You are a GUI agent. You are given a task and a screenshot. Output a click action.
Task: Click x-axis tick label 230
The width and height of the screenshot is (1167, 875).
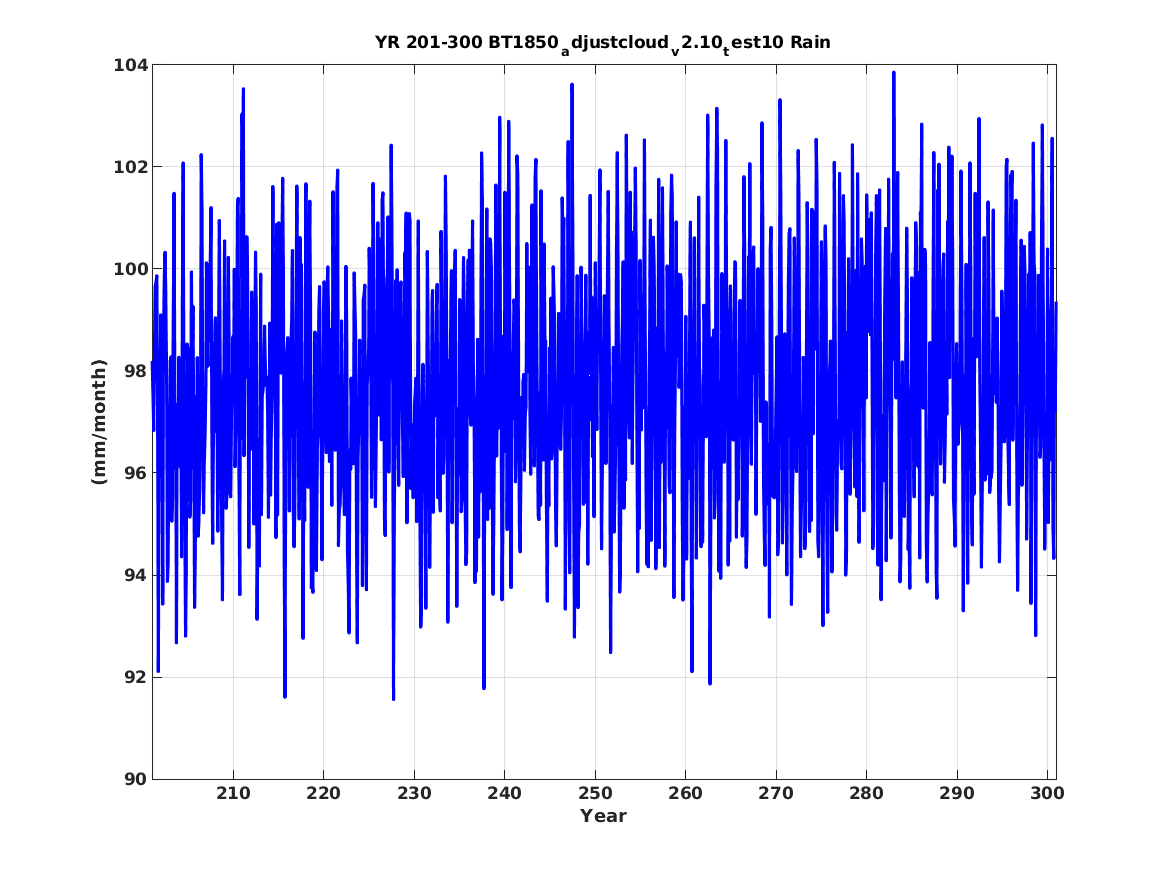[x=414, y=793]
